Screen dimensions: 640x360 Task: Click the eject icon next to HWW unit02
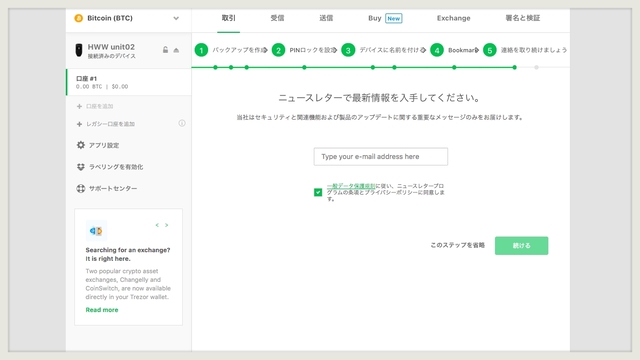(176, 50)
